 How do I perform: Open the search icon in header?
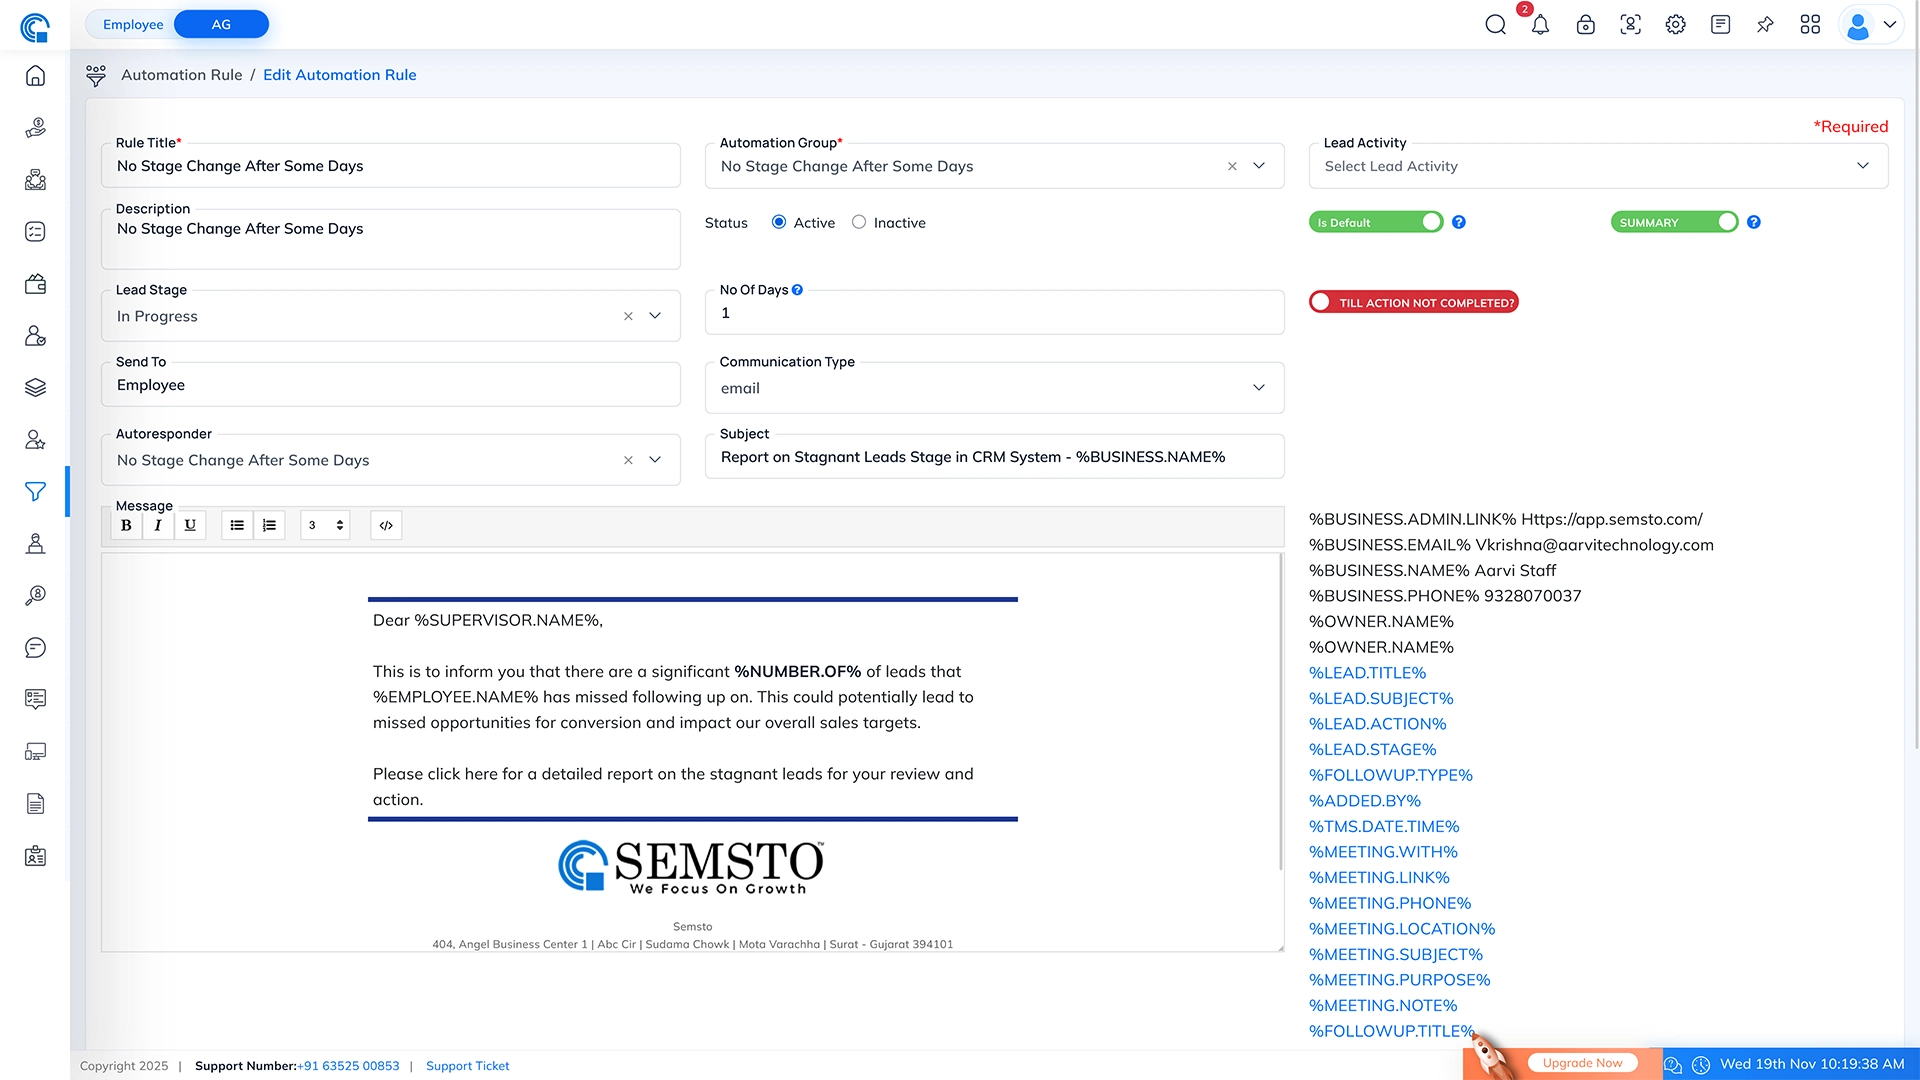click(1495, 25)
